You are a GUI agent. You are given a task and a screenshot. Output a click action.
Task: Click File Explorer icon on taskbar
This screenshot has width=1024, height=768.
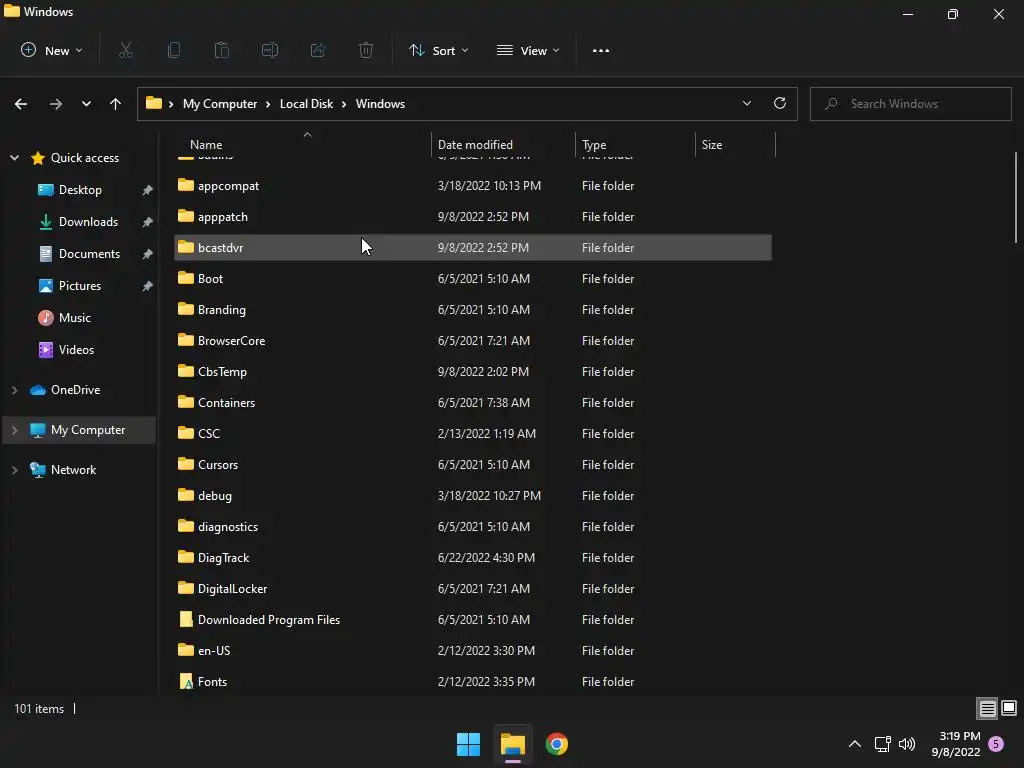pos(513,744)
